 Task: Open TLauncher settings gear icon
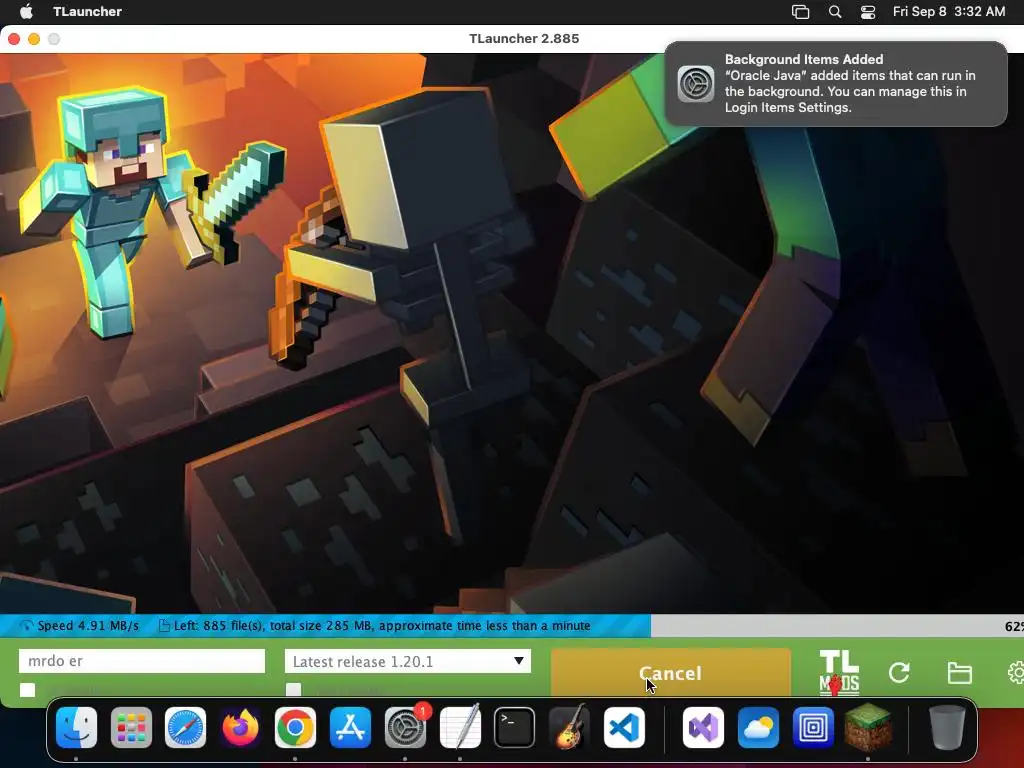(x=1016, y=673)
